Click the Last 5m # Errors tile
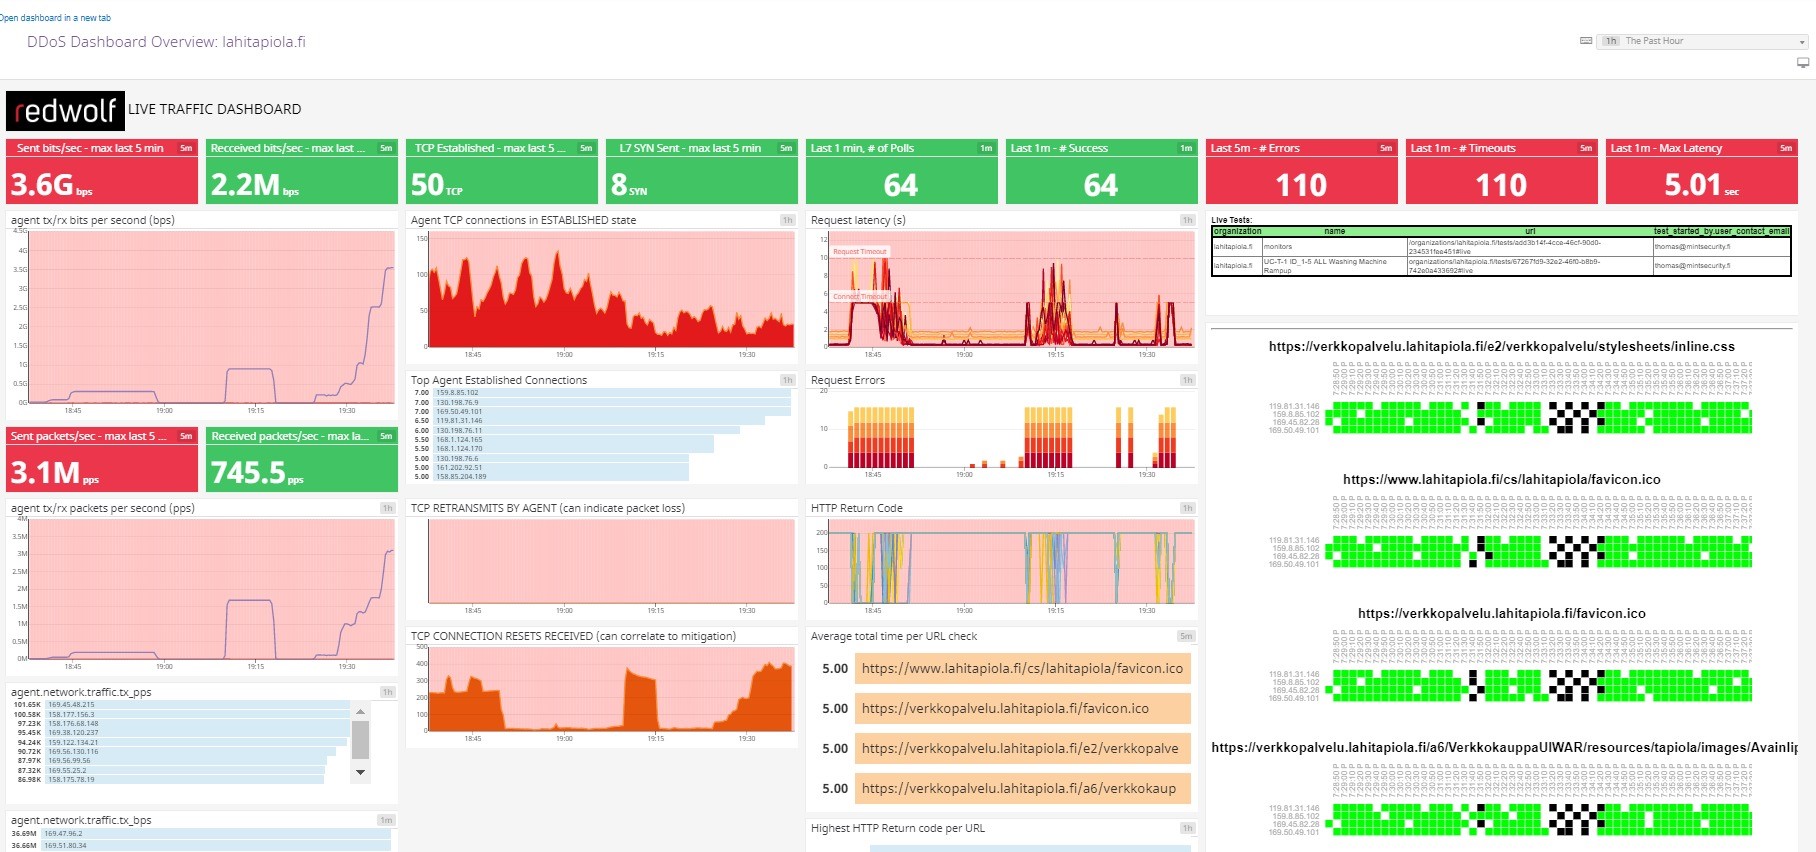This screenshot has width=1816, height=852. (1301, 172)
